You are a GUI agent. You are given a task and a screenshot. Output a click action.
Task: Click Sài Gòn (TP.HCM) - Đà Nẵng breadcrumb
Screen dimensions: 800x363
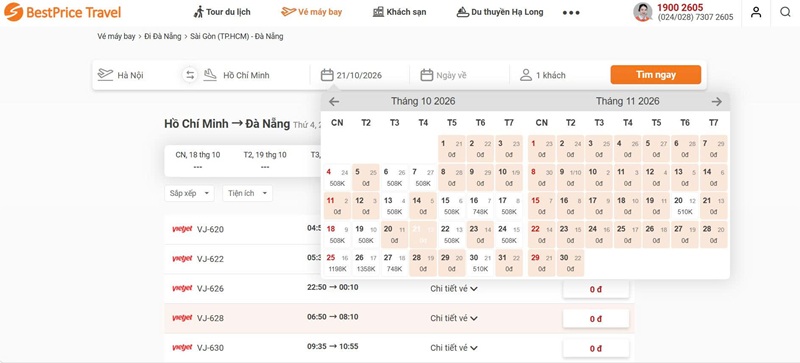click(237, 36)
